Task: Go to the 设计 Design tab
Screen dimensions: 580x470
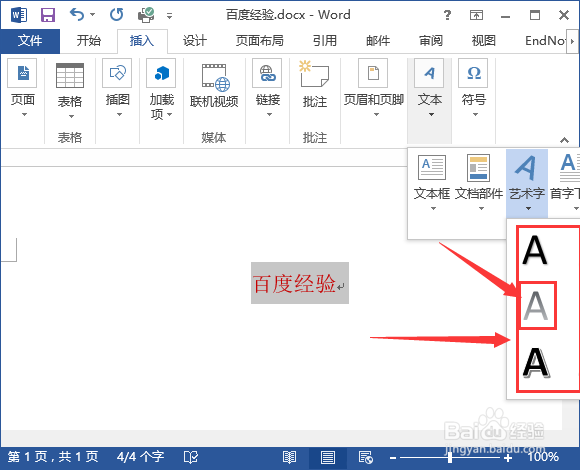Action: (x=195, y=41)
